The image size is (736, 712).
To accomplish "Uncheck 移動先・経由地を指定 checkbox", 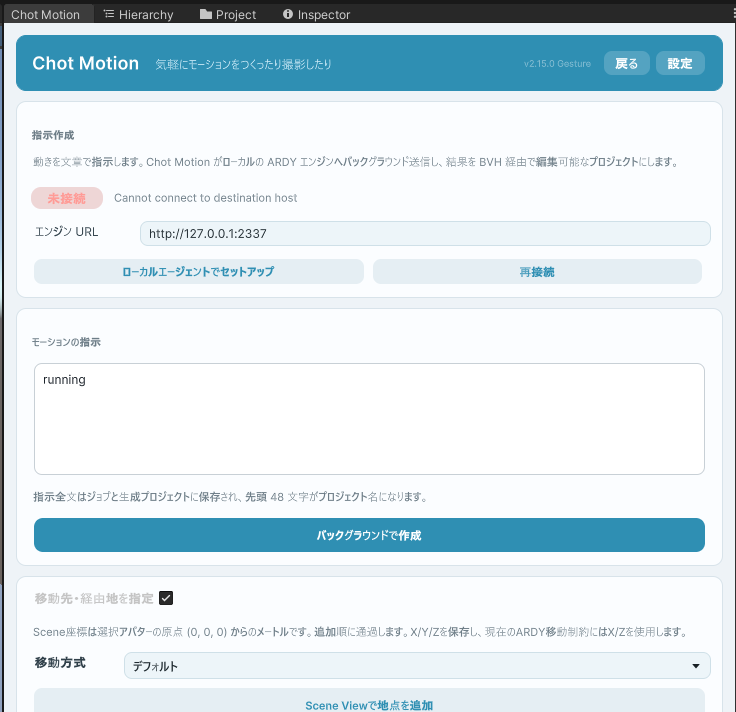I will coord(166,598).
